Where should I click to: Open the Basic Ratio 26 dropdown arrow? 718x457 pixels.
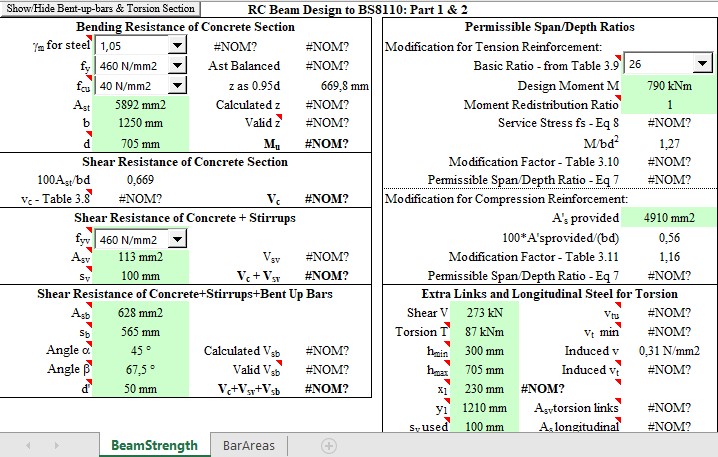(x=702, y=64)
